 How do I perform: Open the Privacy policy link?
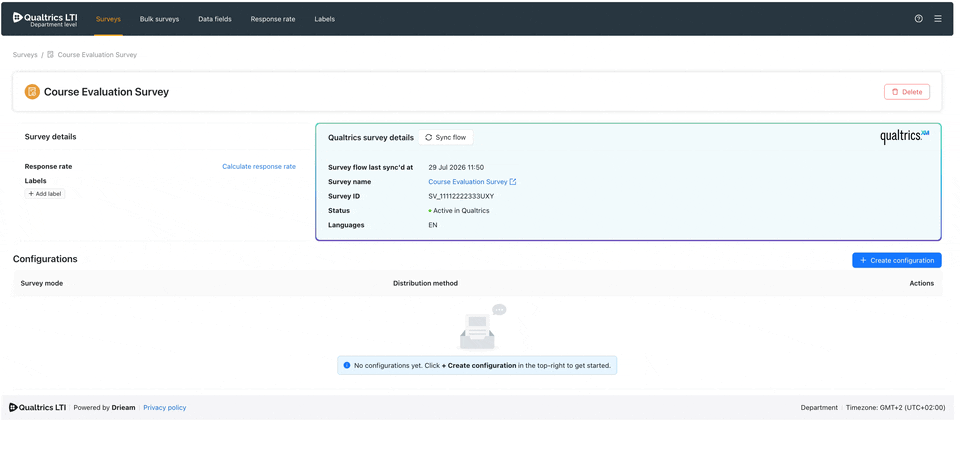coord(165,407)
